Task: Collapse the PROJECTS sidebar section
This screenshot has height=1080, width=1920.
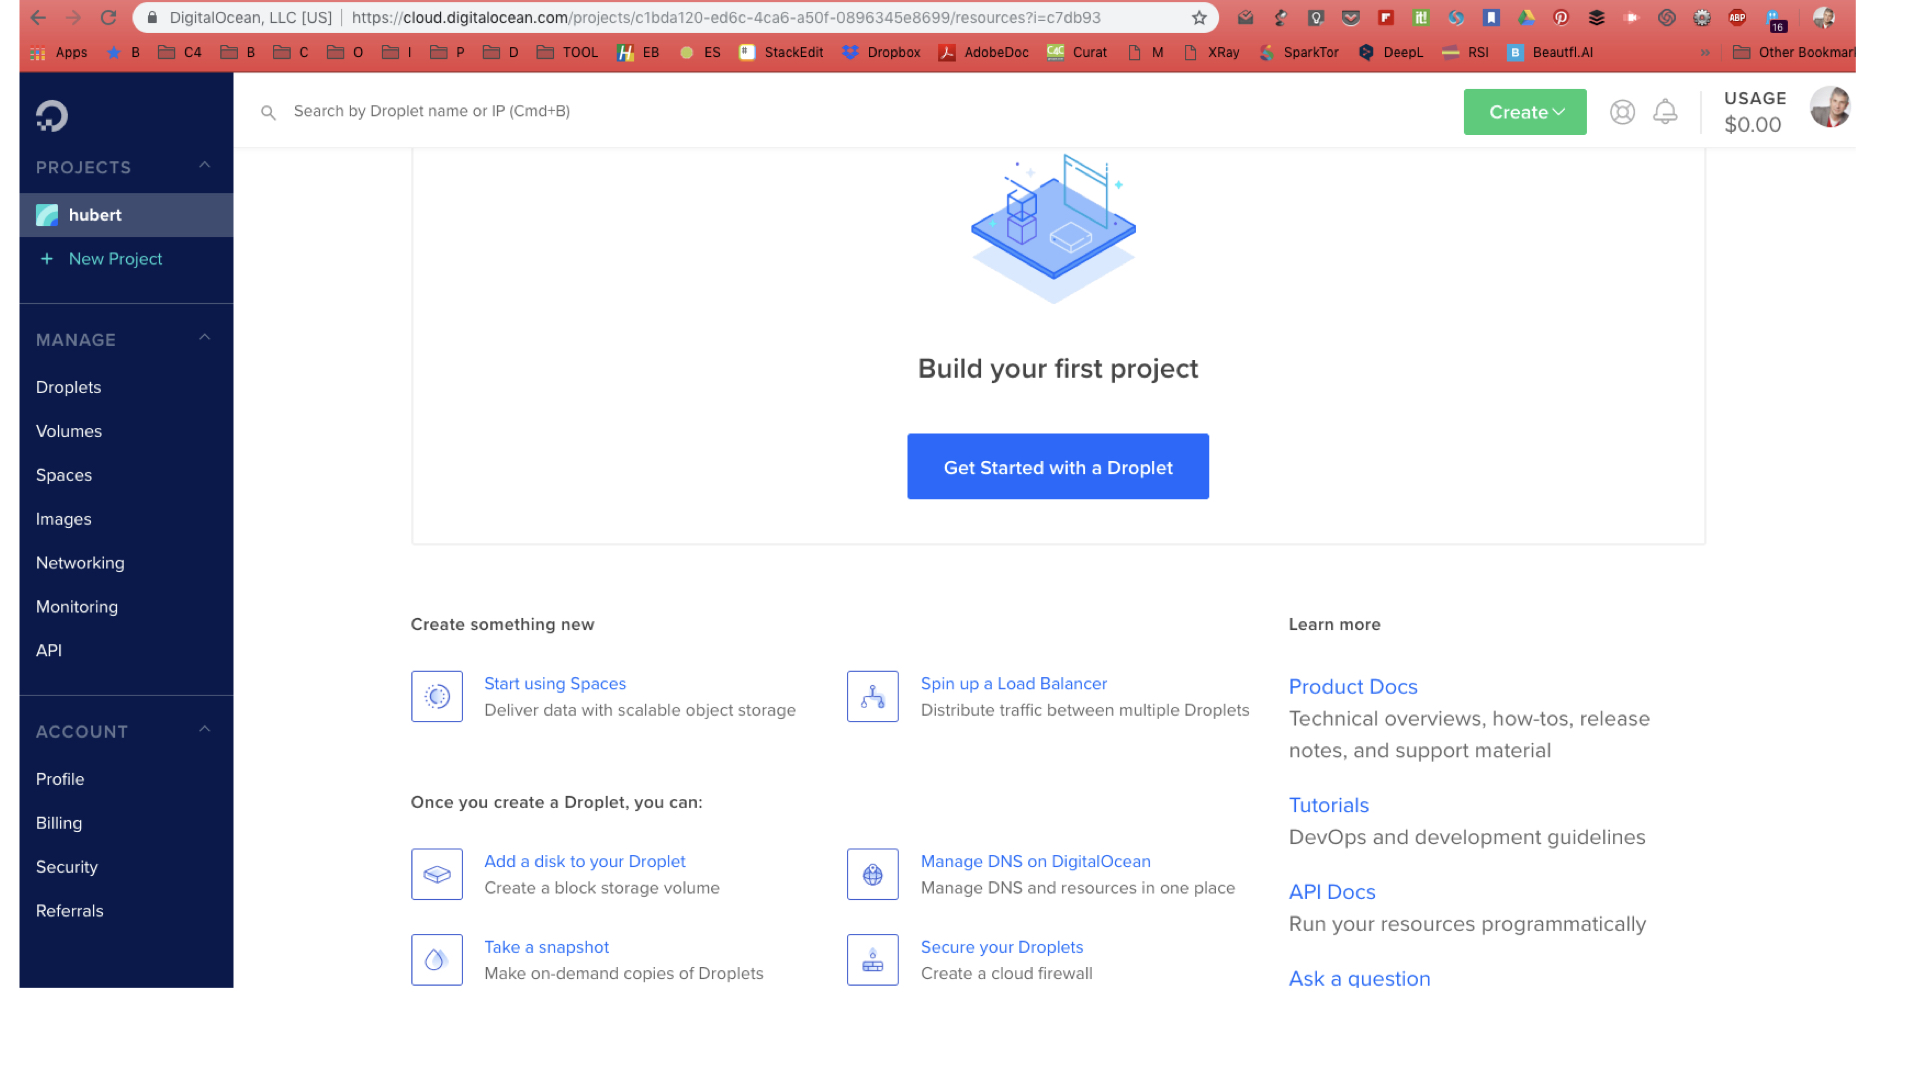Action: click(x=205, y=166)
